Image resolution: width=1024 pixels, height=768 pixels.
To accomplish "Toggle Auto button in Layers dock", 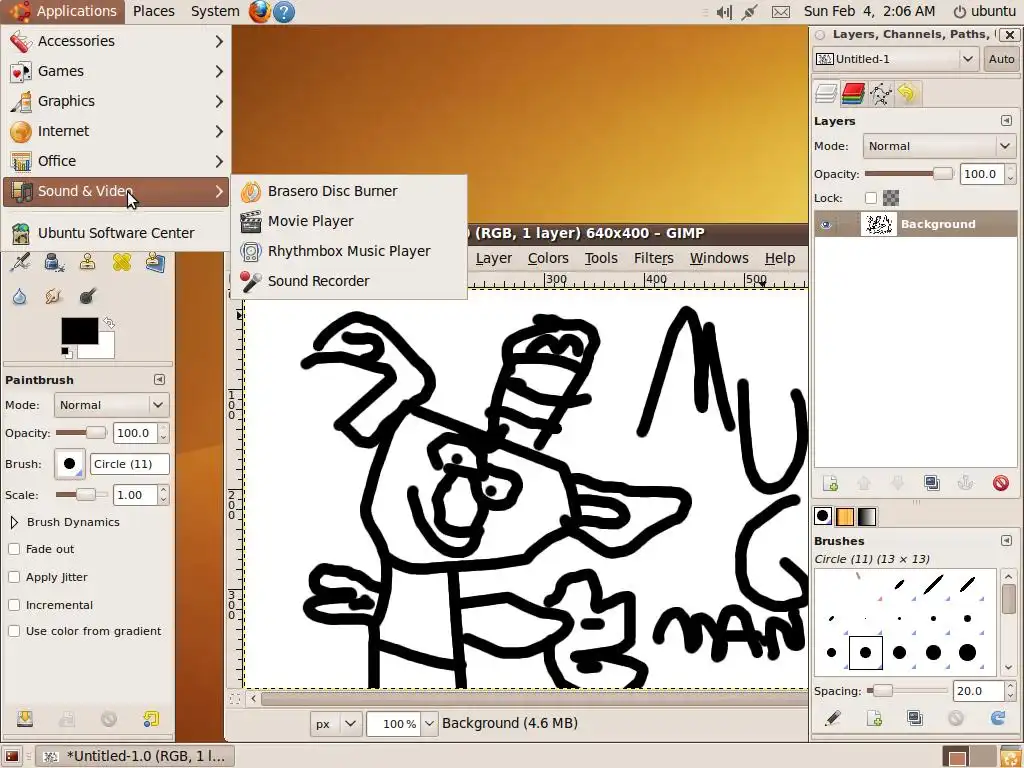I will 1001,59.
